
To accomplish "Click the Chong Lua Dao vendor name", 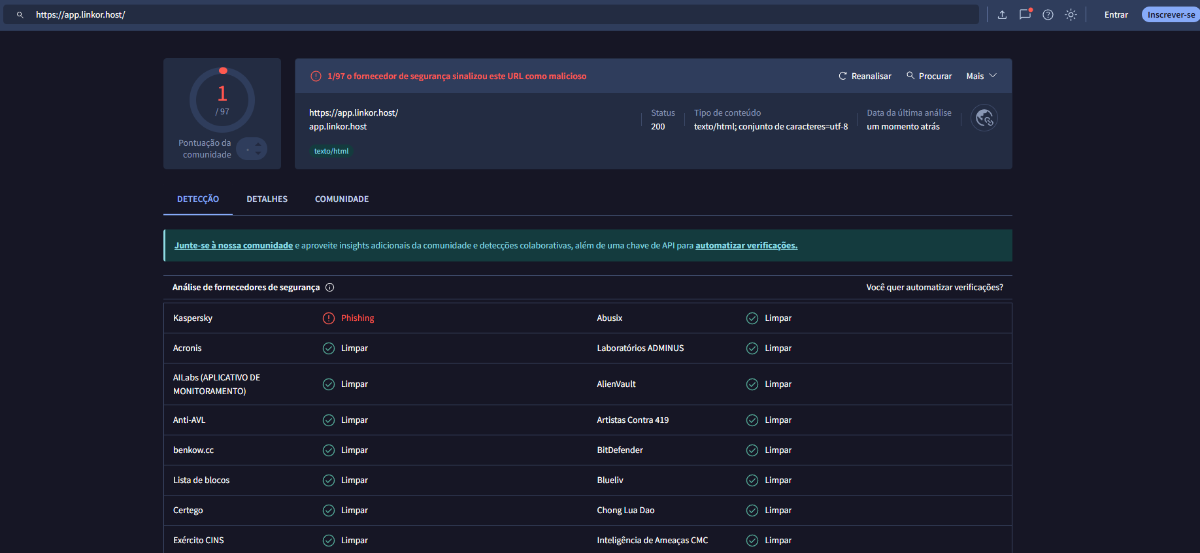I will (625, 510).
